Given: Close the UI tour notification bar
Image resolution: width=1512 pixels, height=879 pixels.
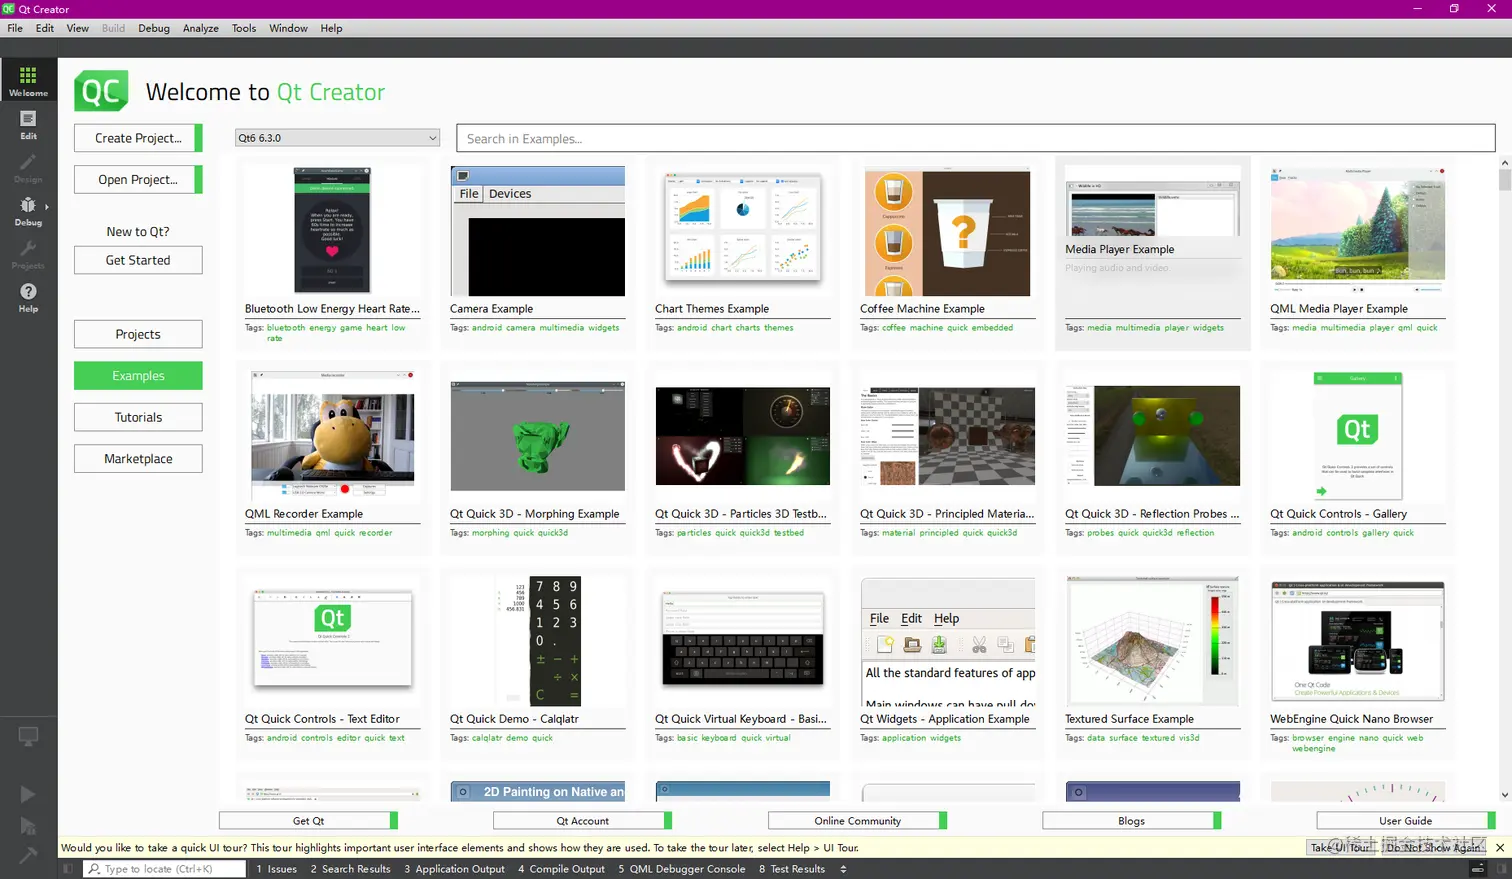Looking at the screenshot, I should tap(1500, 847).
